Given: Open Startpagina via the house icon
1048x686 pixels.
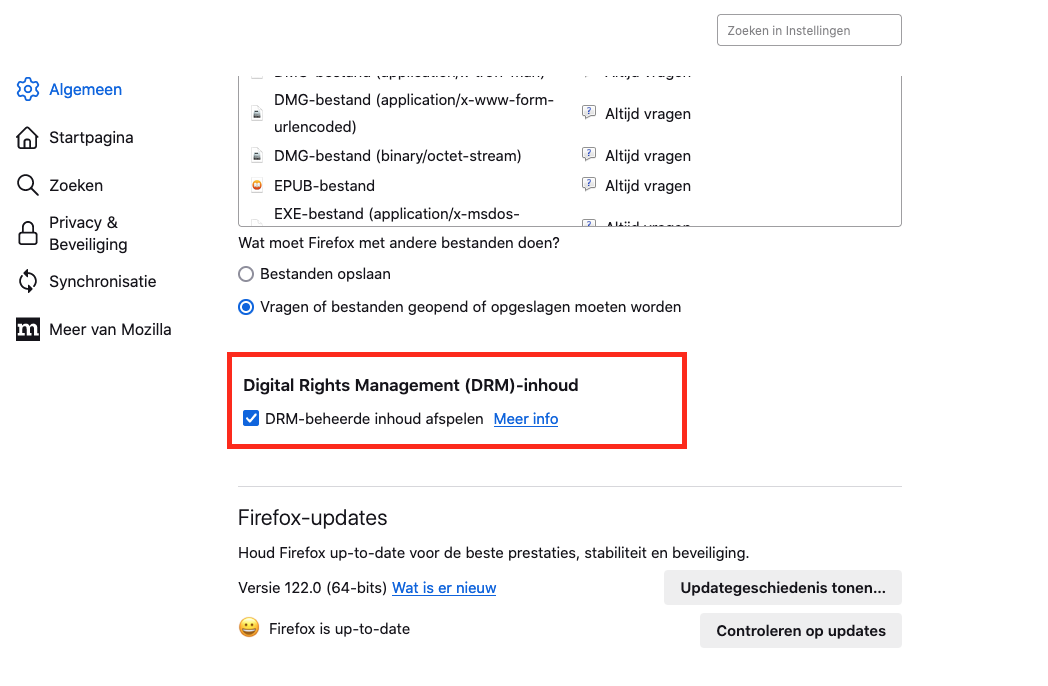Looking at the screenshot, I should (x=28, y=138).
